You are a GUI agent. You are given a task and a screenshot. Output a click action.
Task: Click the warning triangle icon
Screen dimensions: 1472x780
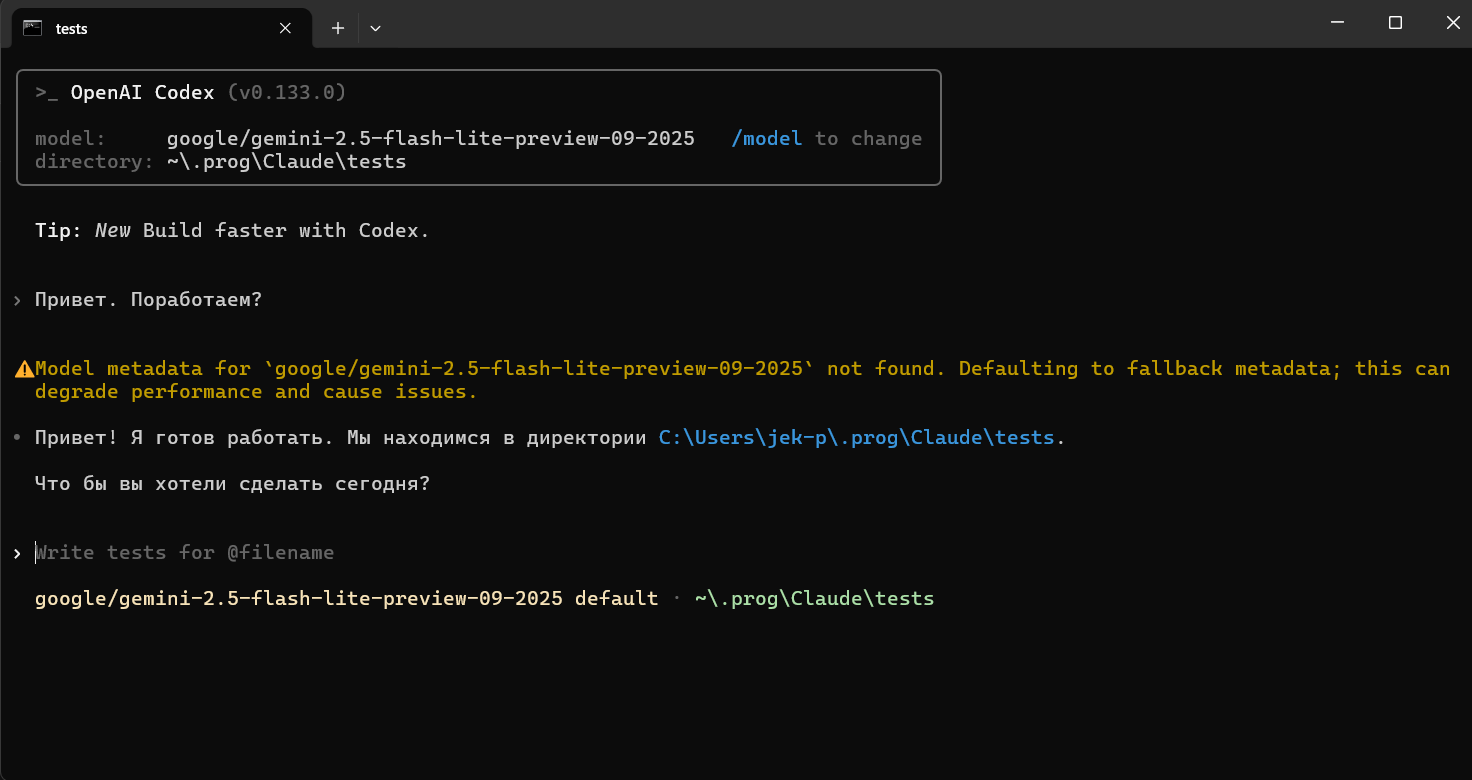tap(24, 369)
